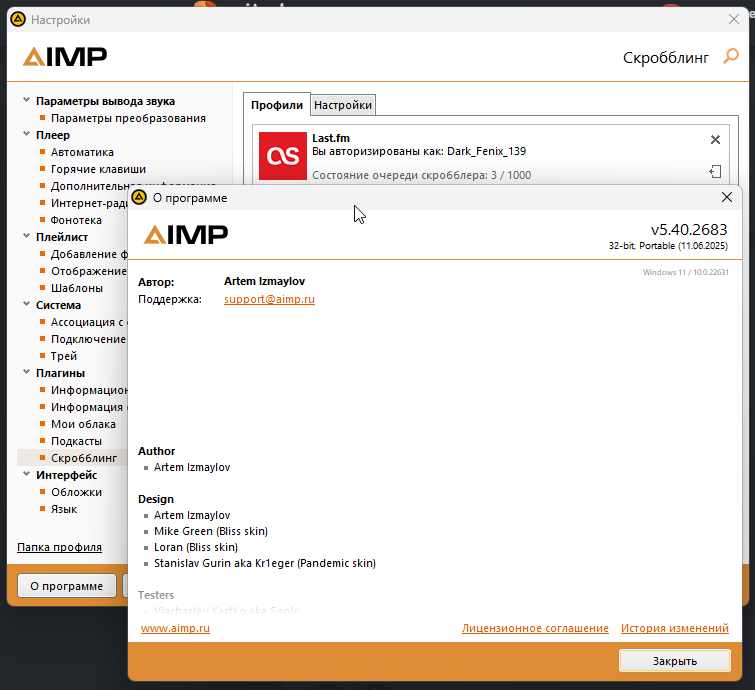Viewport: 755px width, 690px height.
Task: Open Лицензионное соглашение link
Action: [x=535, y=628]
